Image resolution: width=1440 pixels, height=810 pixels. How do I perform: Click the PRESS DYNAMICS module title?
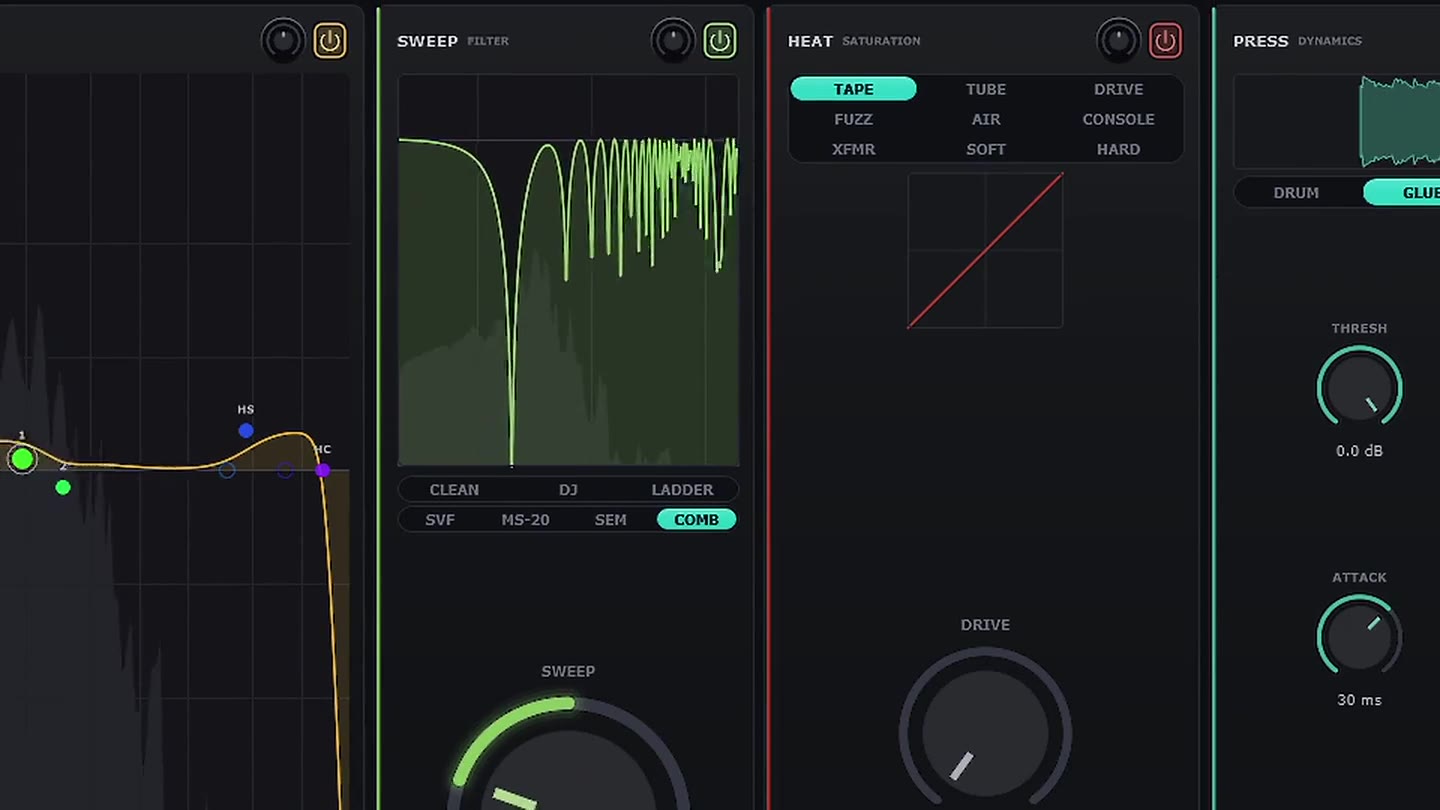tap(1297, 41)
